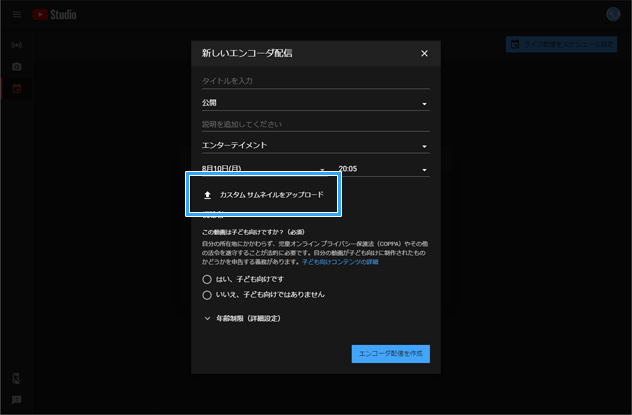Open the エンターテイメント category dropdown

point(315,146)
